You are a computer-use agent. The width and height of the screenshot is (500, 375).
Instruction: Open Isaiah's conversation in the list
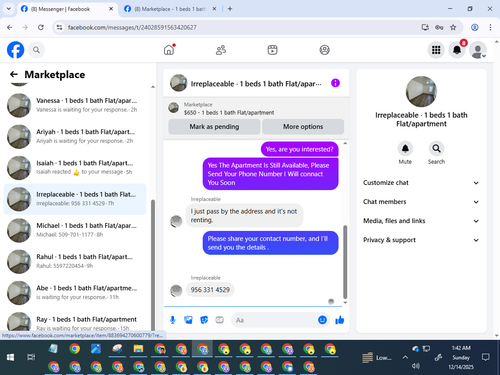click(75, 168)
